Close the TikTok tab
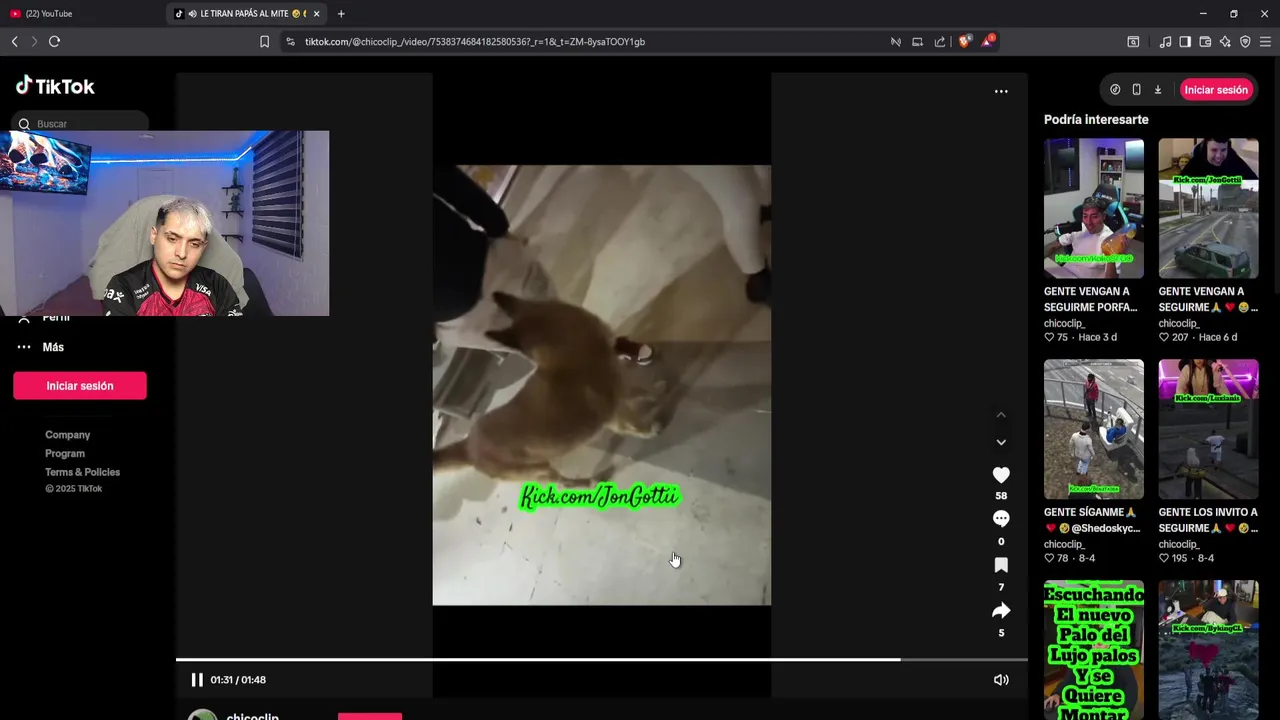 [x=317, y=14]
